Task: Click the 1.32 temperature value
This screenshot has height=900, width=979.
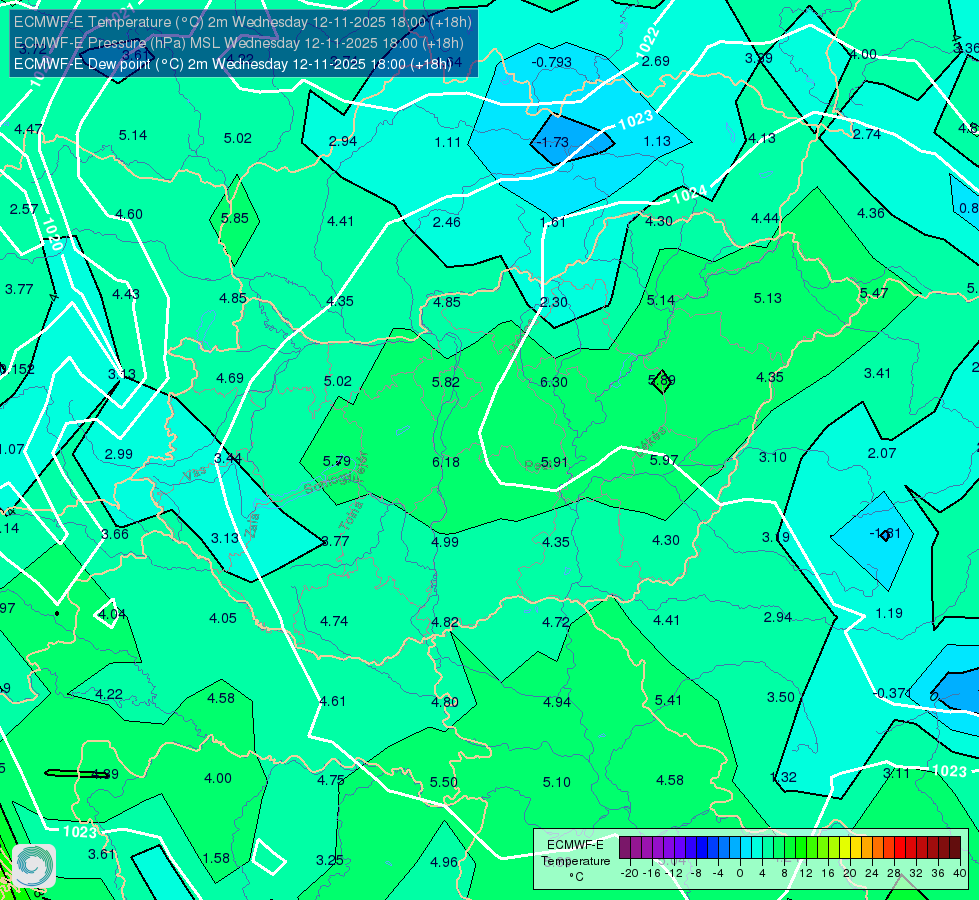Action: coord(784,777)
